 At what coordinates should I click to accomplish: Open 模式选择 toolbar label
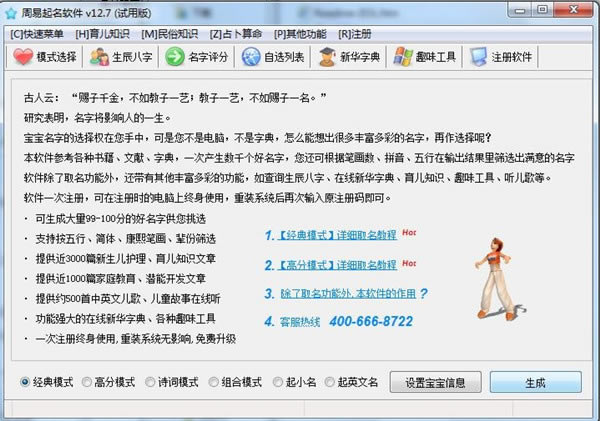click(x=56, y=57)
